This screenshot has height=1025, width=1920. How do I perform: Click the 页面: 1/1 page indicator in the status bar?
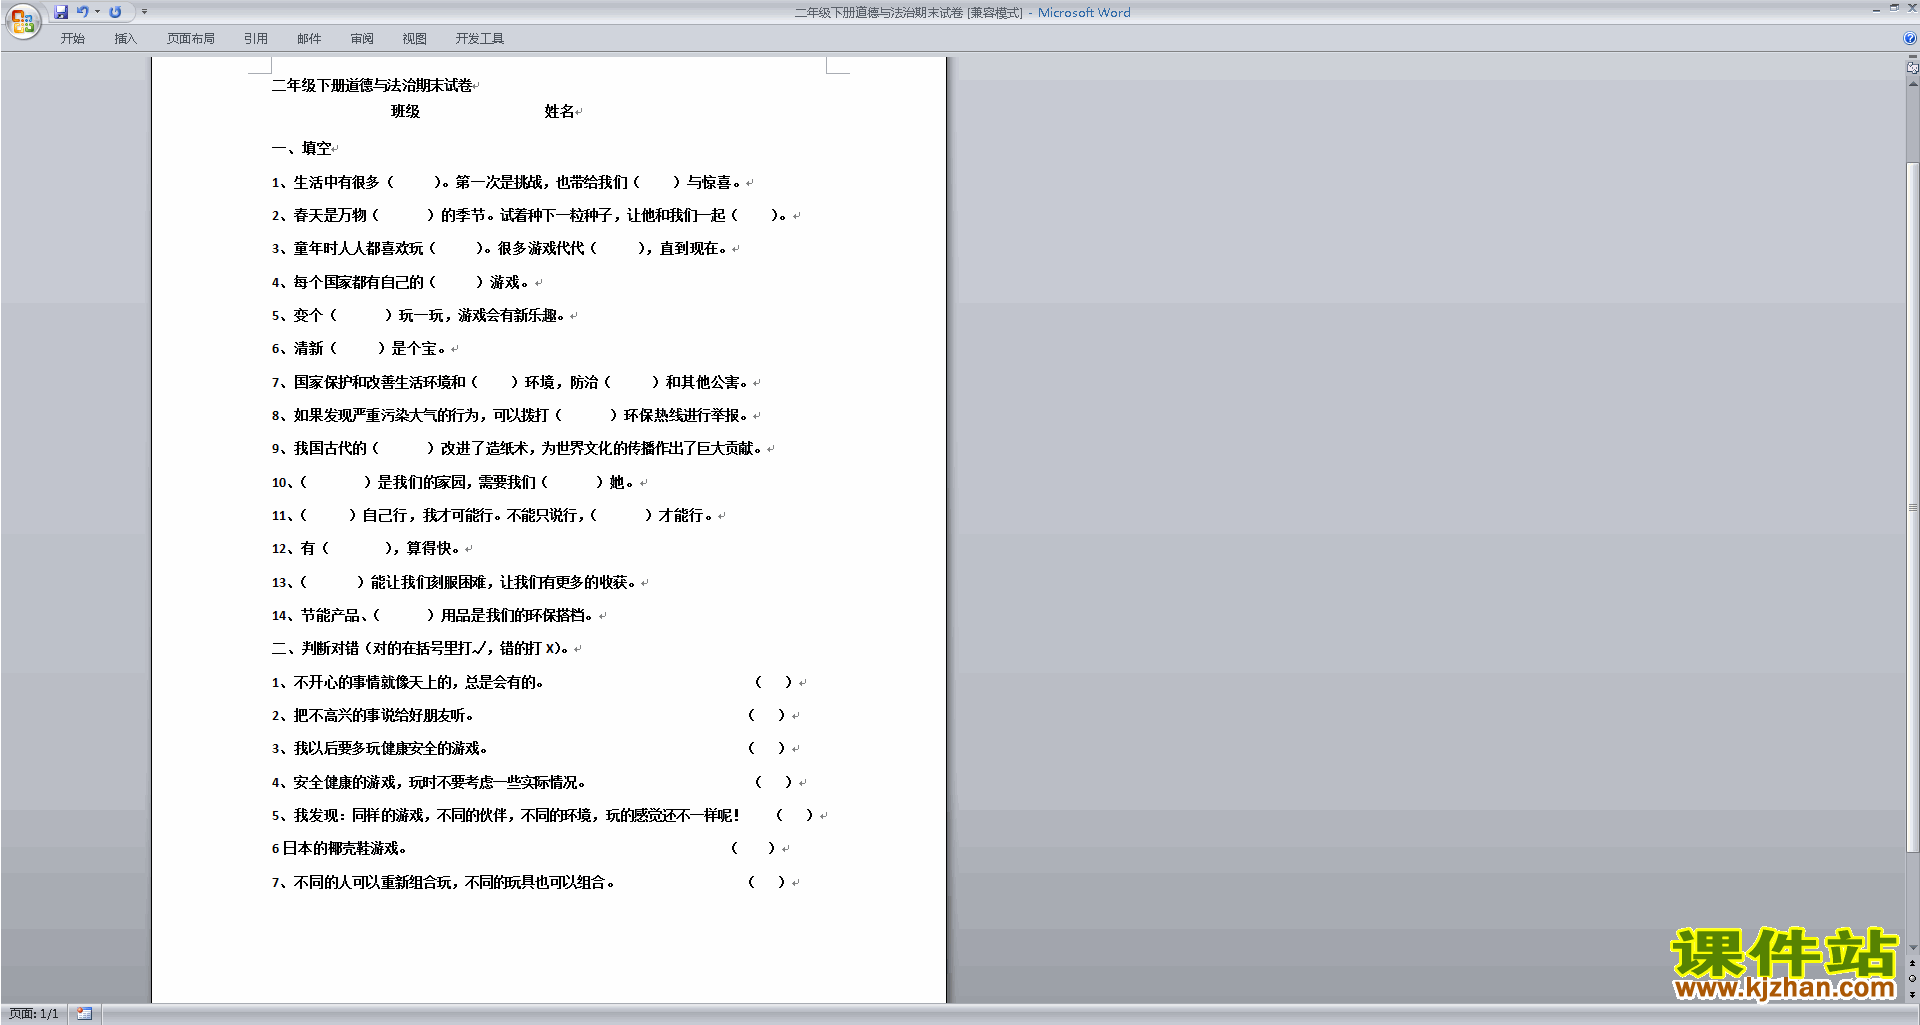[x=34, y=1014]
